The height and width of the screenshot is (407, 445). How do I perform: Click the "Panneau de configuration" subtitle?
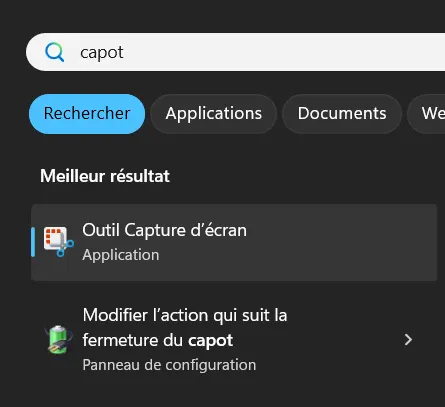point(169,365)
